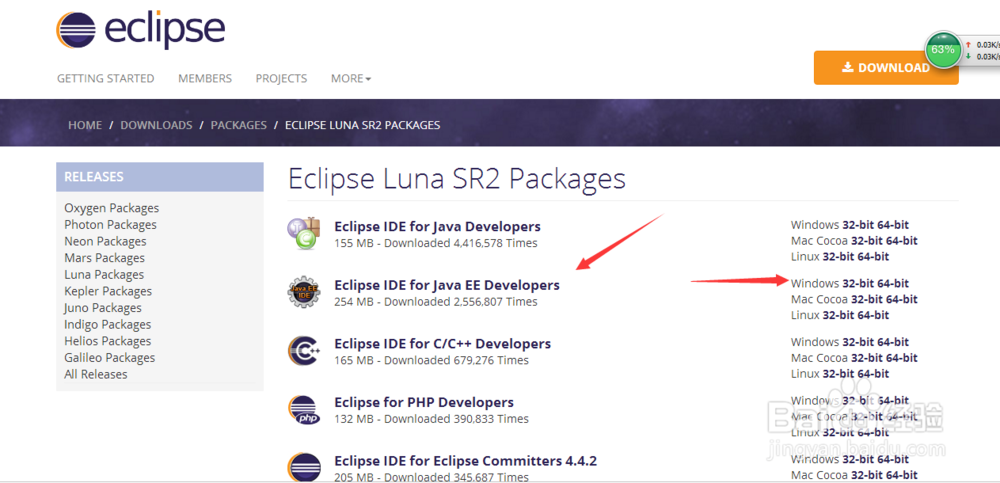This screenshot has width=1000, height=483.
Task: Click '132 MB - Downloaded 390,833 Times' text
Action: click(431, 419)
